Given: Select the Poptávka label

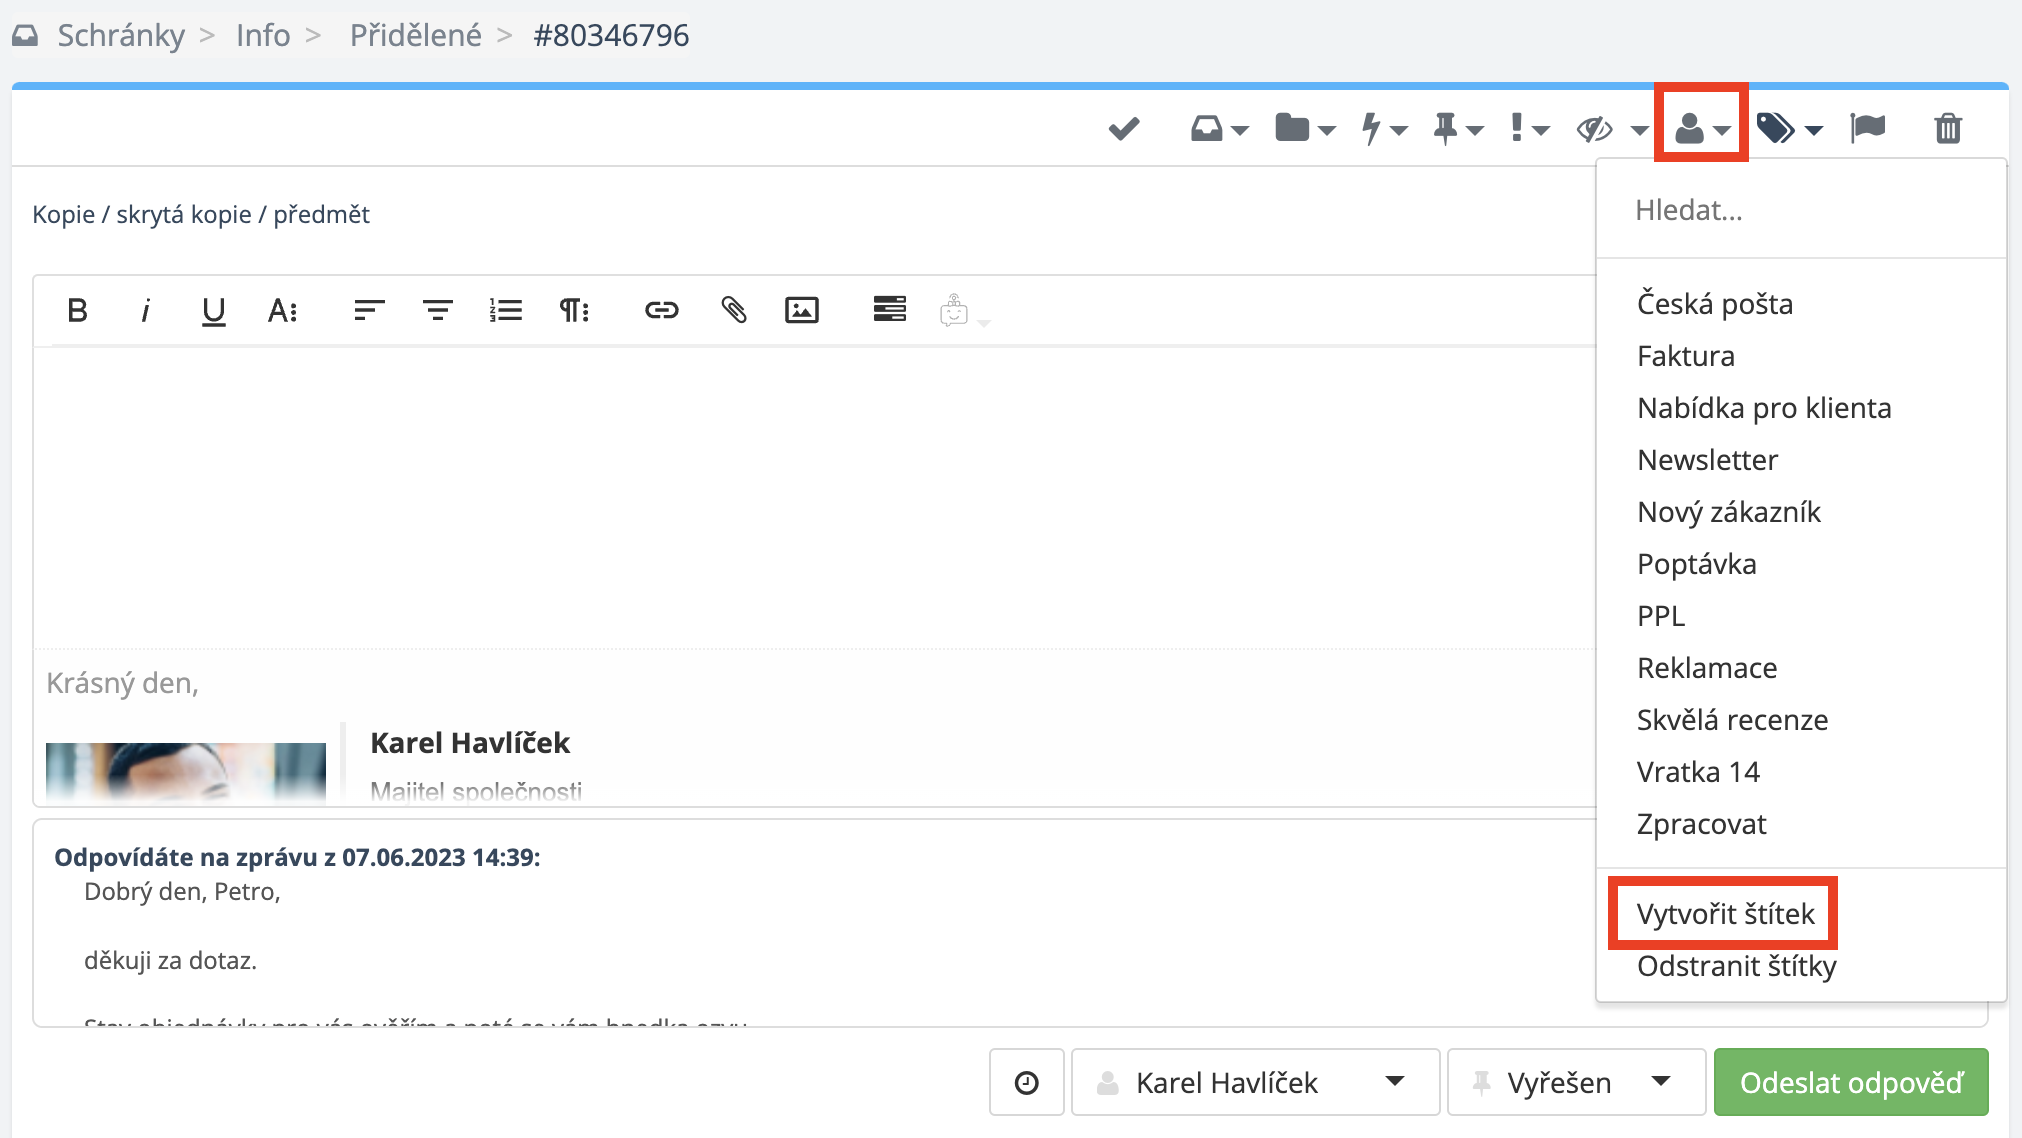Looking at the screenshot, I should [1697, 564].
